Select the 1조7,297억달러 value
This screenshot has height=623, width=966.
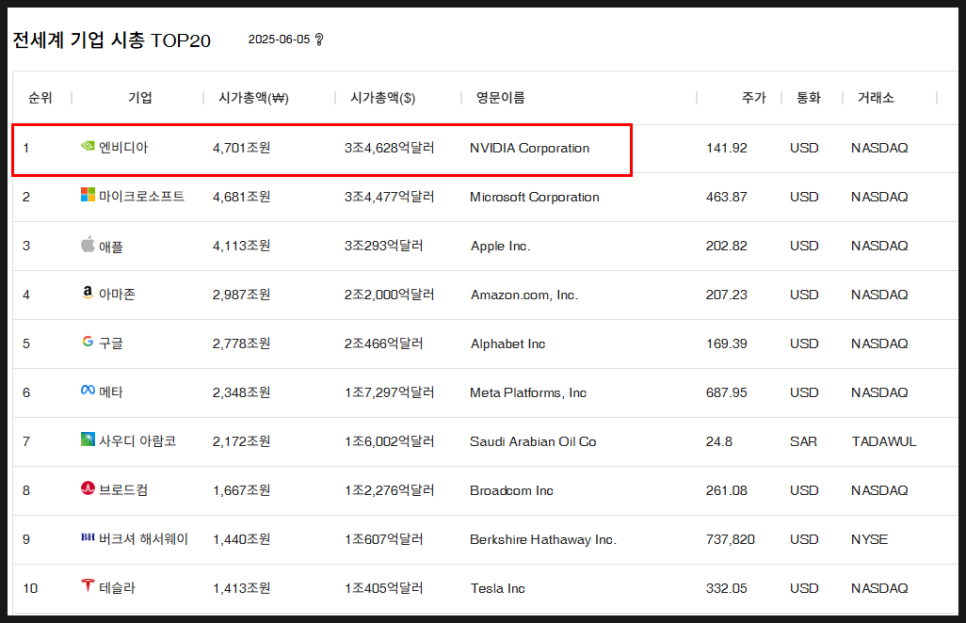point(389,392)
